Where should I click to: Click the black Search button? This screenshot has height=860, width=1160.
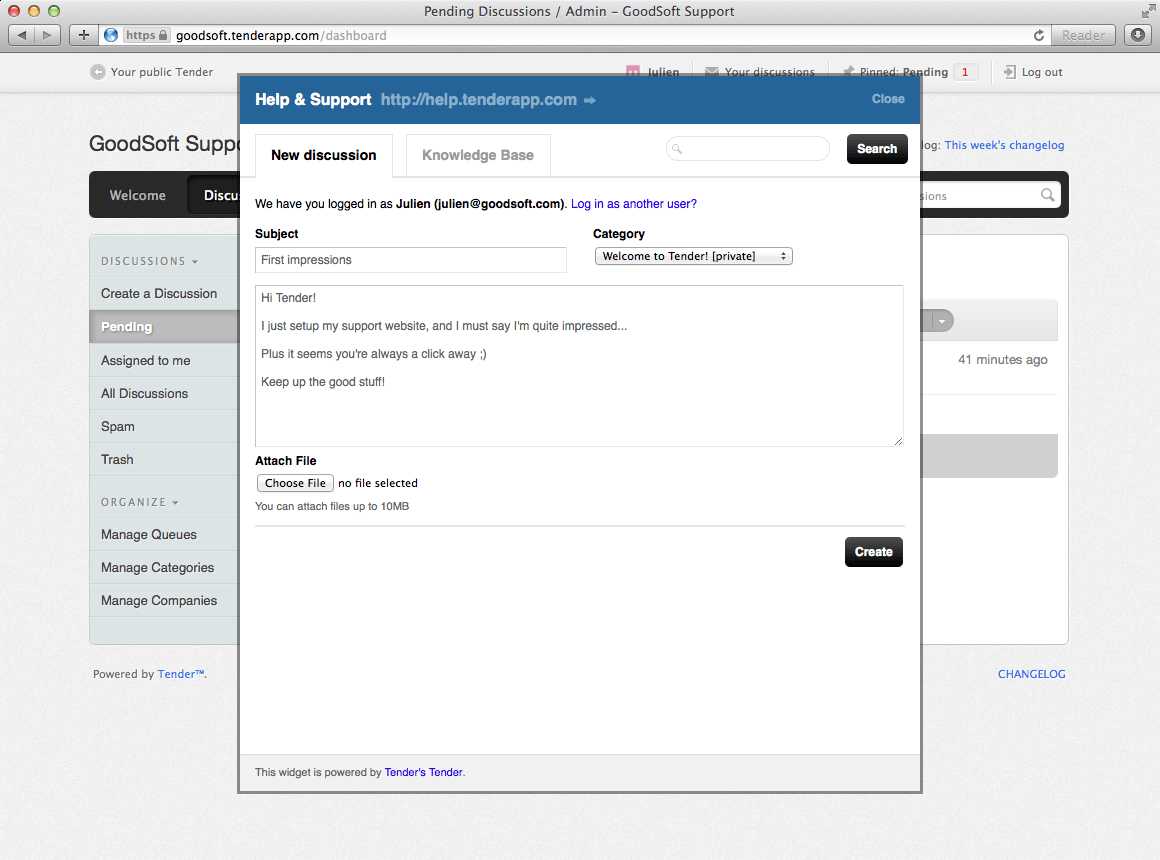pos(877,149)
